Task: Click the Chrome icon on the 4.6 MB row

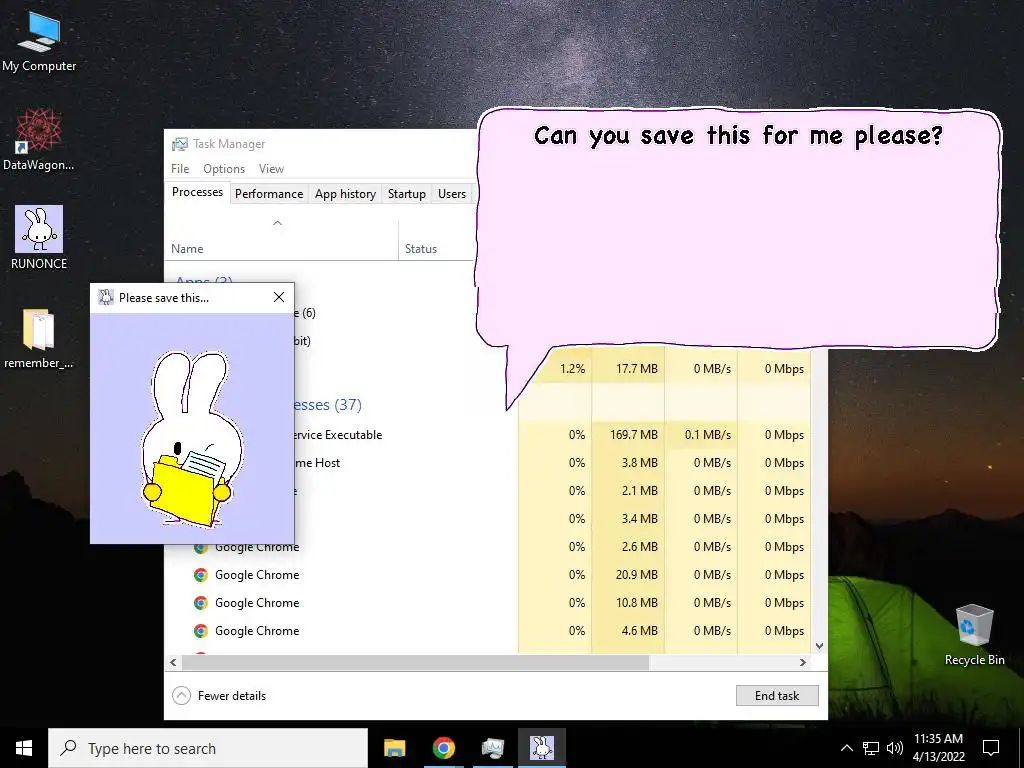Action: coord(200,631)
